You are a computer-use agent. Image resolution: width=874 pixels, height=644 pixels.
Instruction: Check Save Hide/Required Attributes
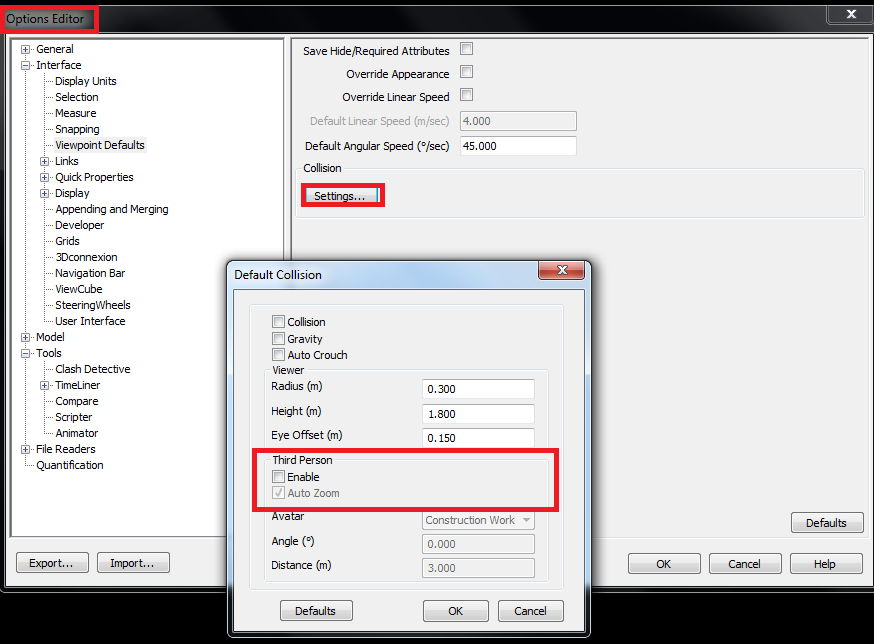465,48
